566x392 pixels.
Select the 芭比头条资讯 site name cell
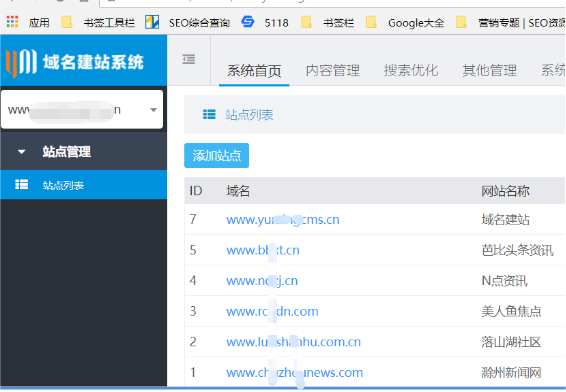pyautogui.click(x=517, y=250)
